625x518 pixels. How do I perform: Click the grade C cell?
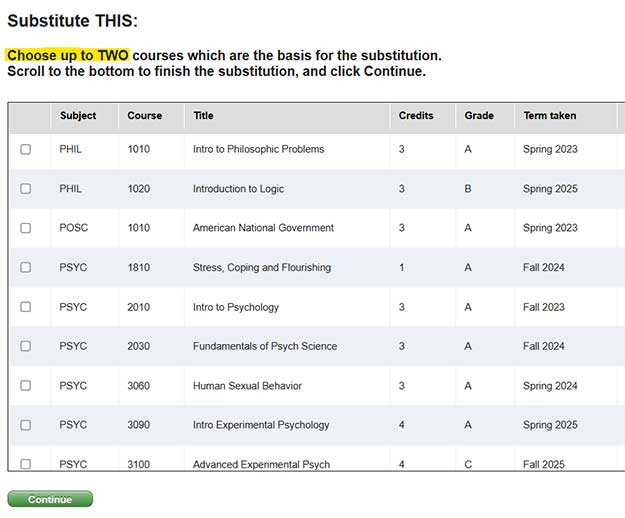pos(468,464)
